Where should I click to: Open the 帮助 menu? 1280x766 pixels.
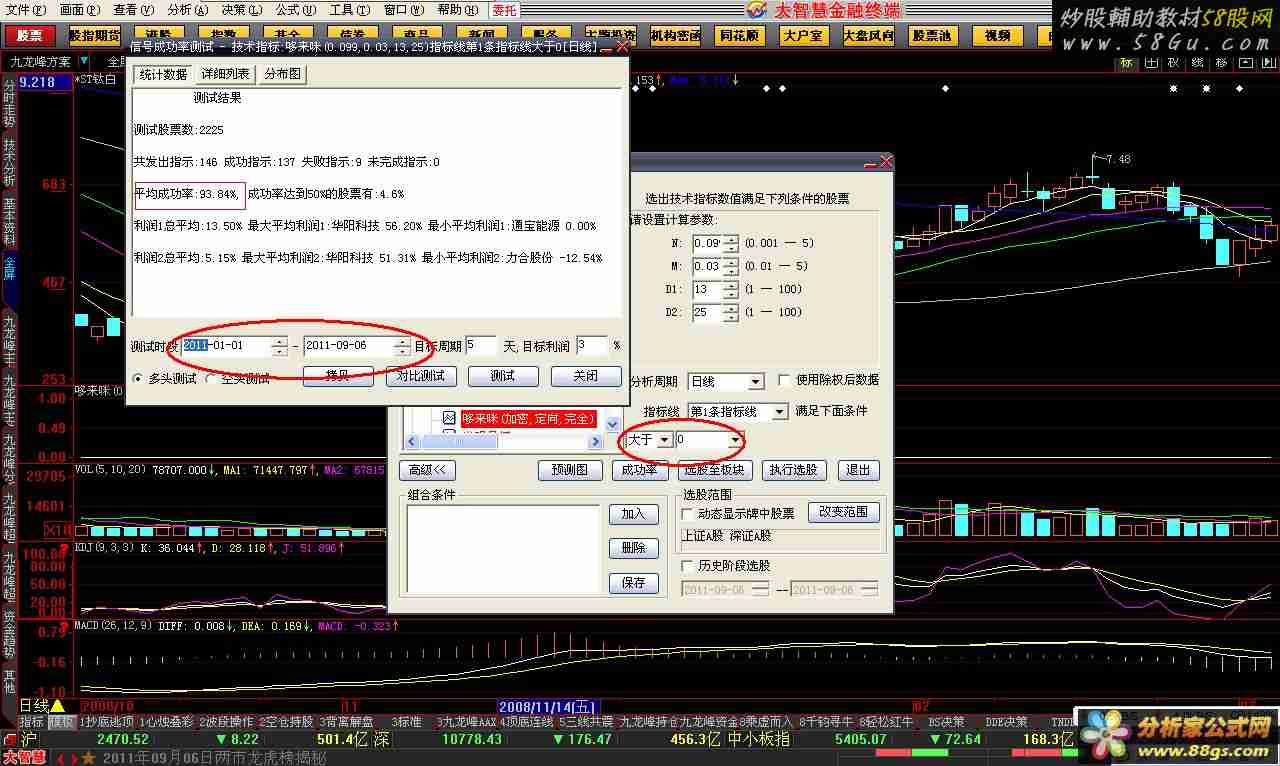click(x=458, y=10)
